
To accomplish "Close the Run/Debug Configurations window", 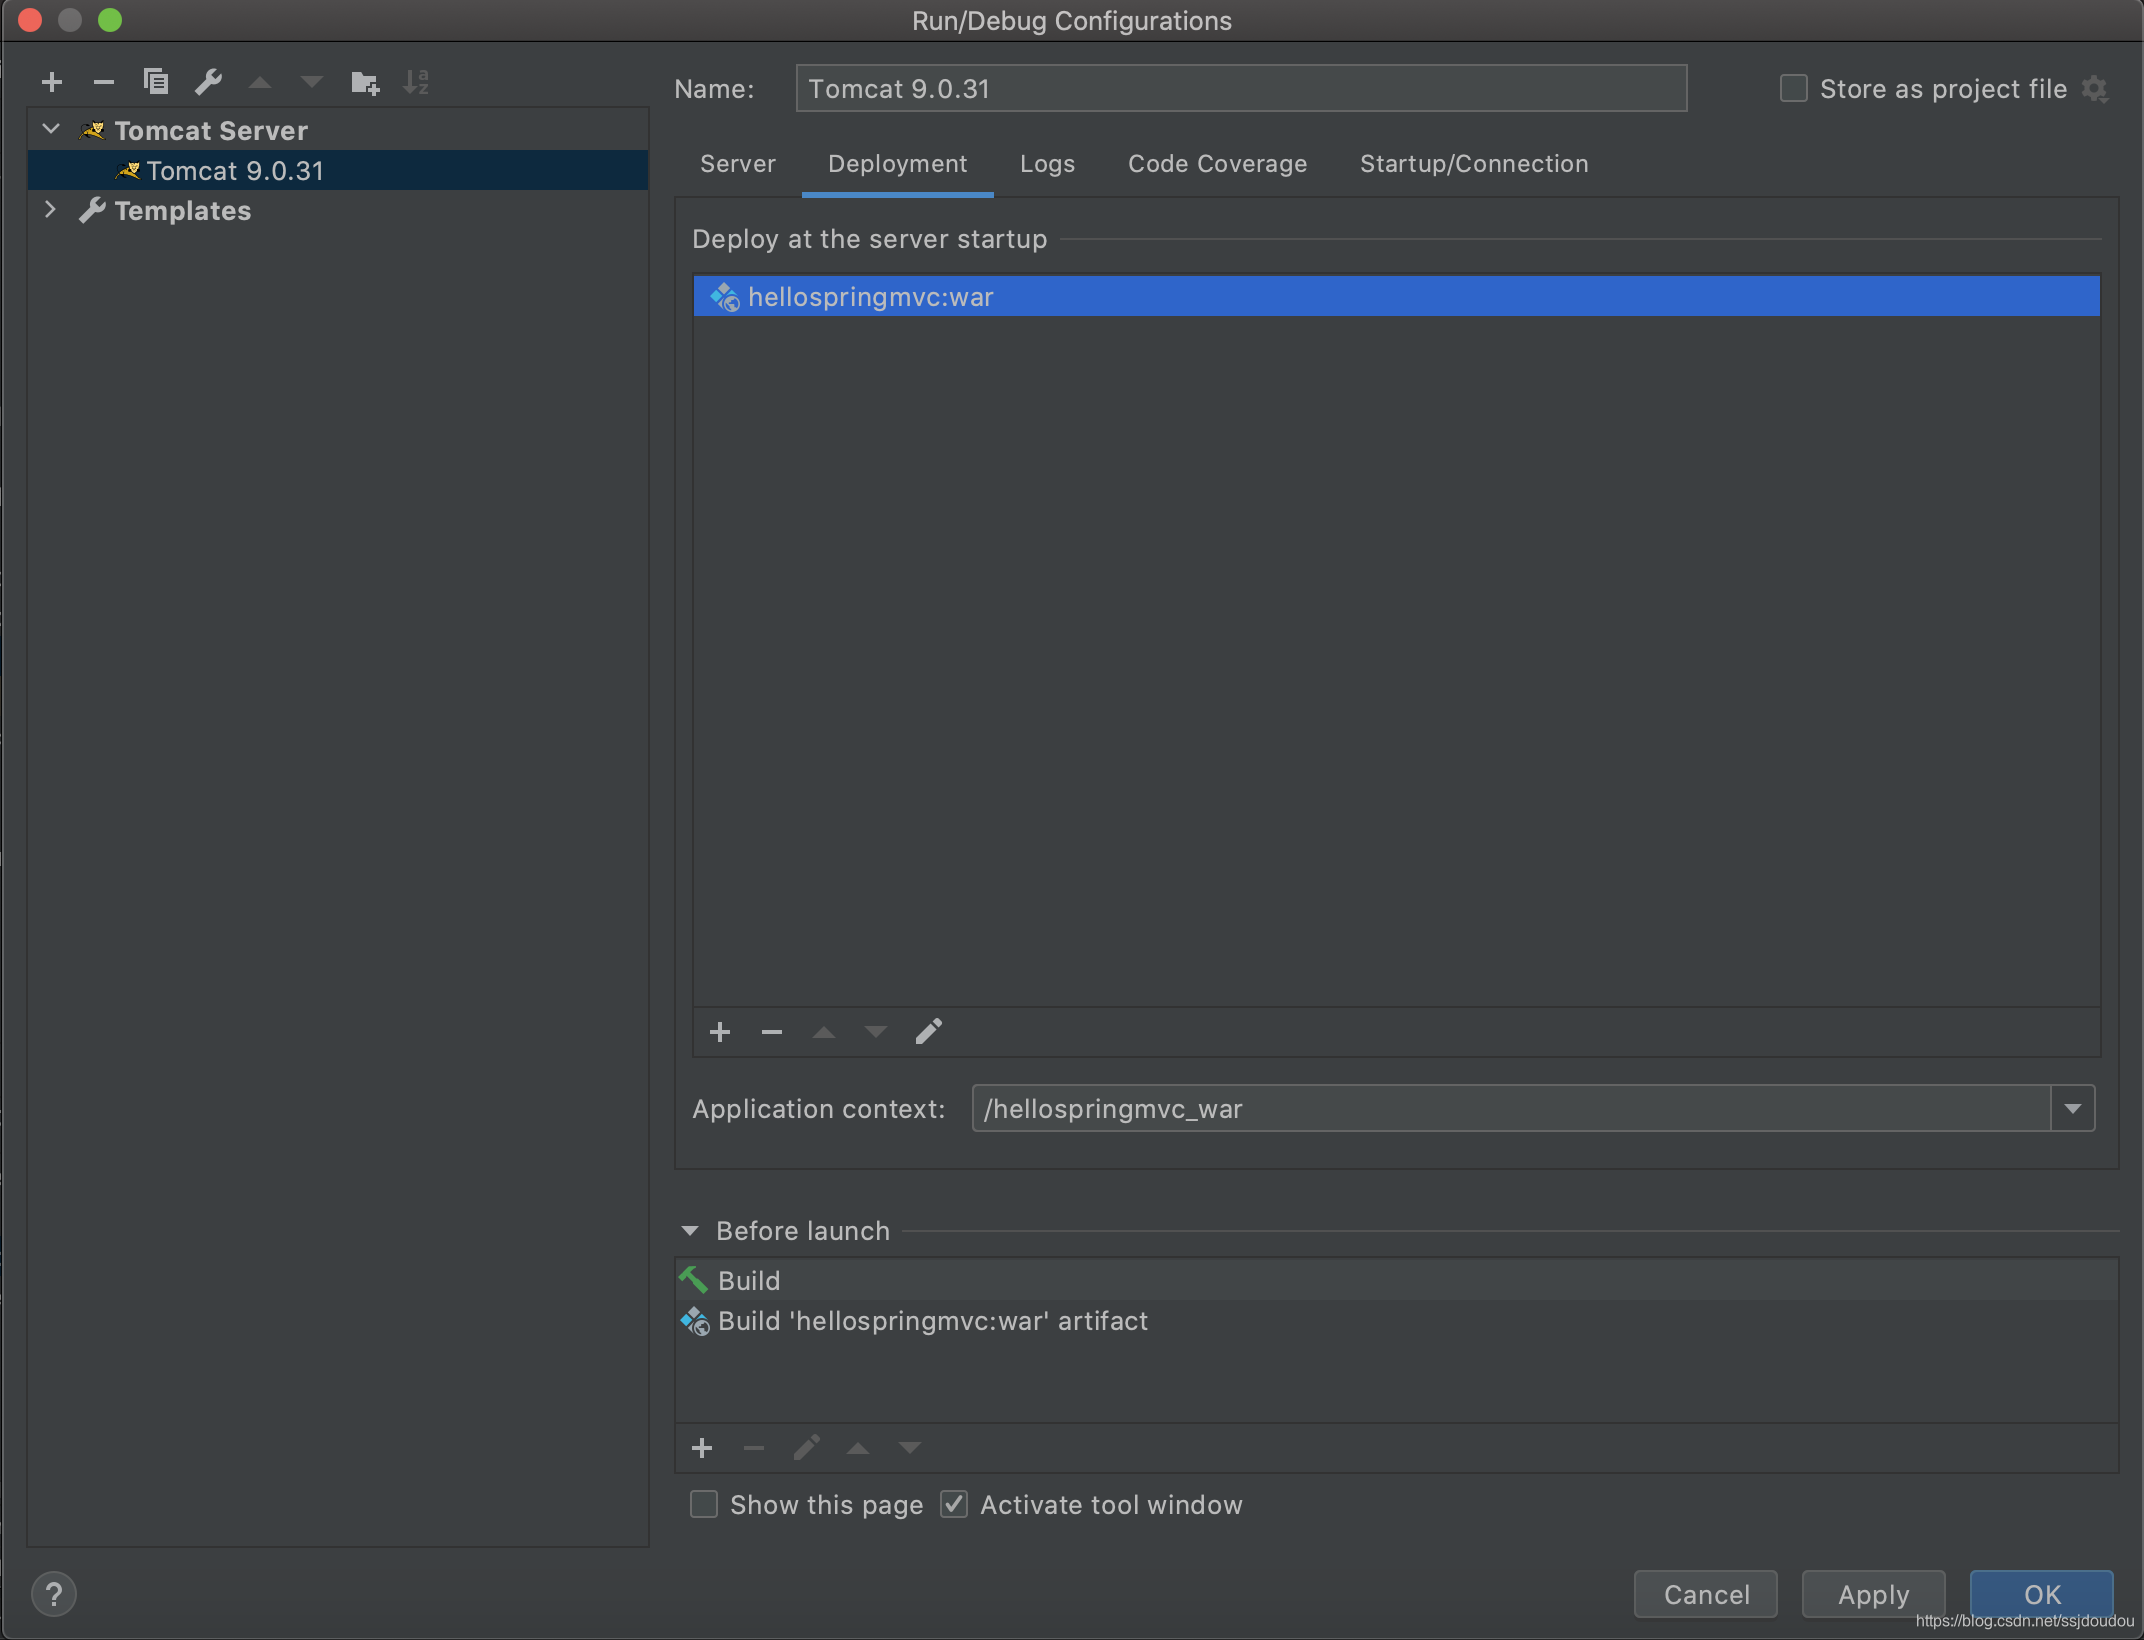I will tap(30, 20).
